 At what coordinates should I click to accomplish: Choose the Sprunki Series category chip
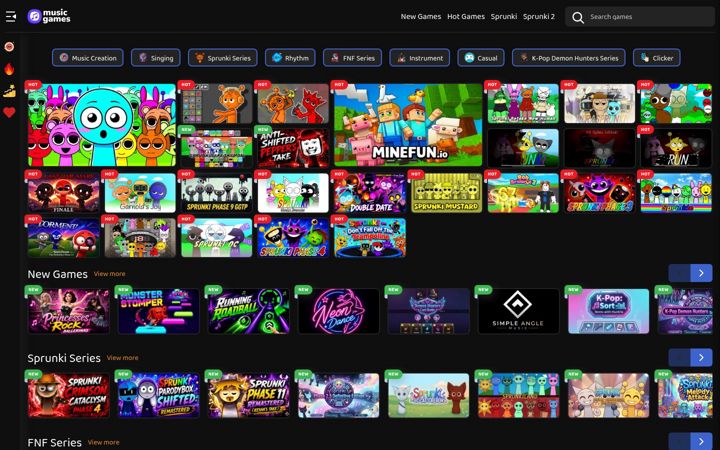tap(223, 58)
